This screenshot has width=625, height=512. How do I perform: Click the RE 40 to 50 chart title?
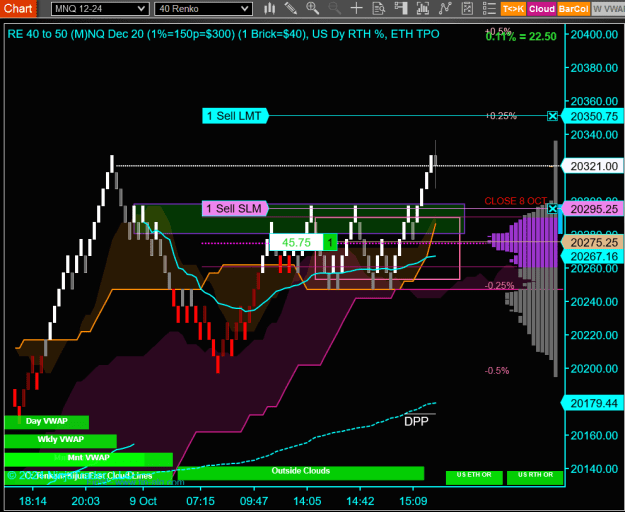tap(223, 34)
